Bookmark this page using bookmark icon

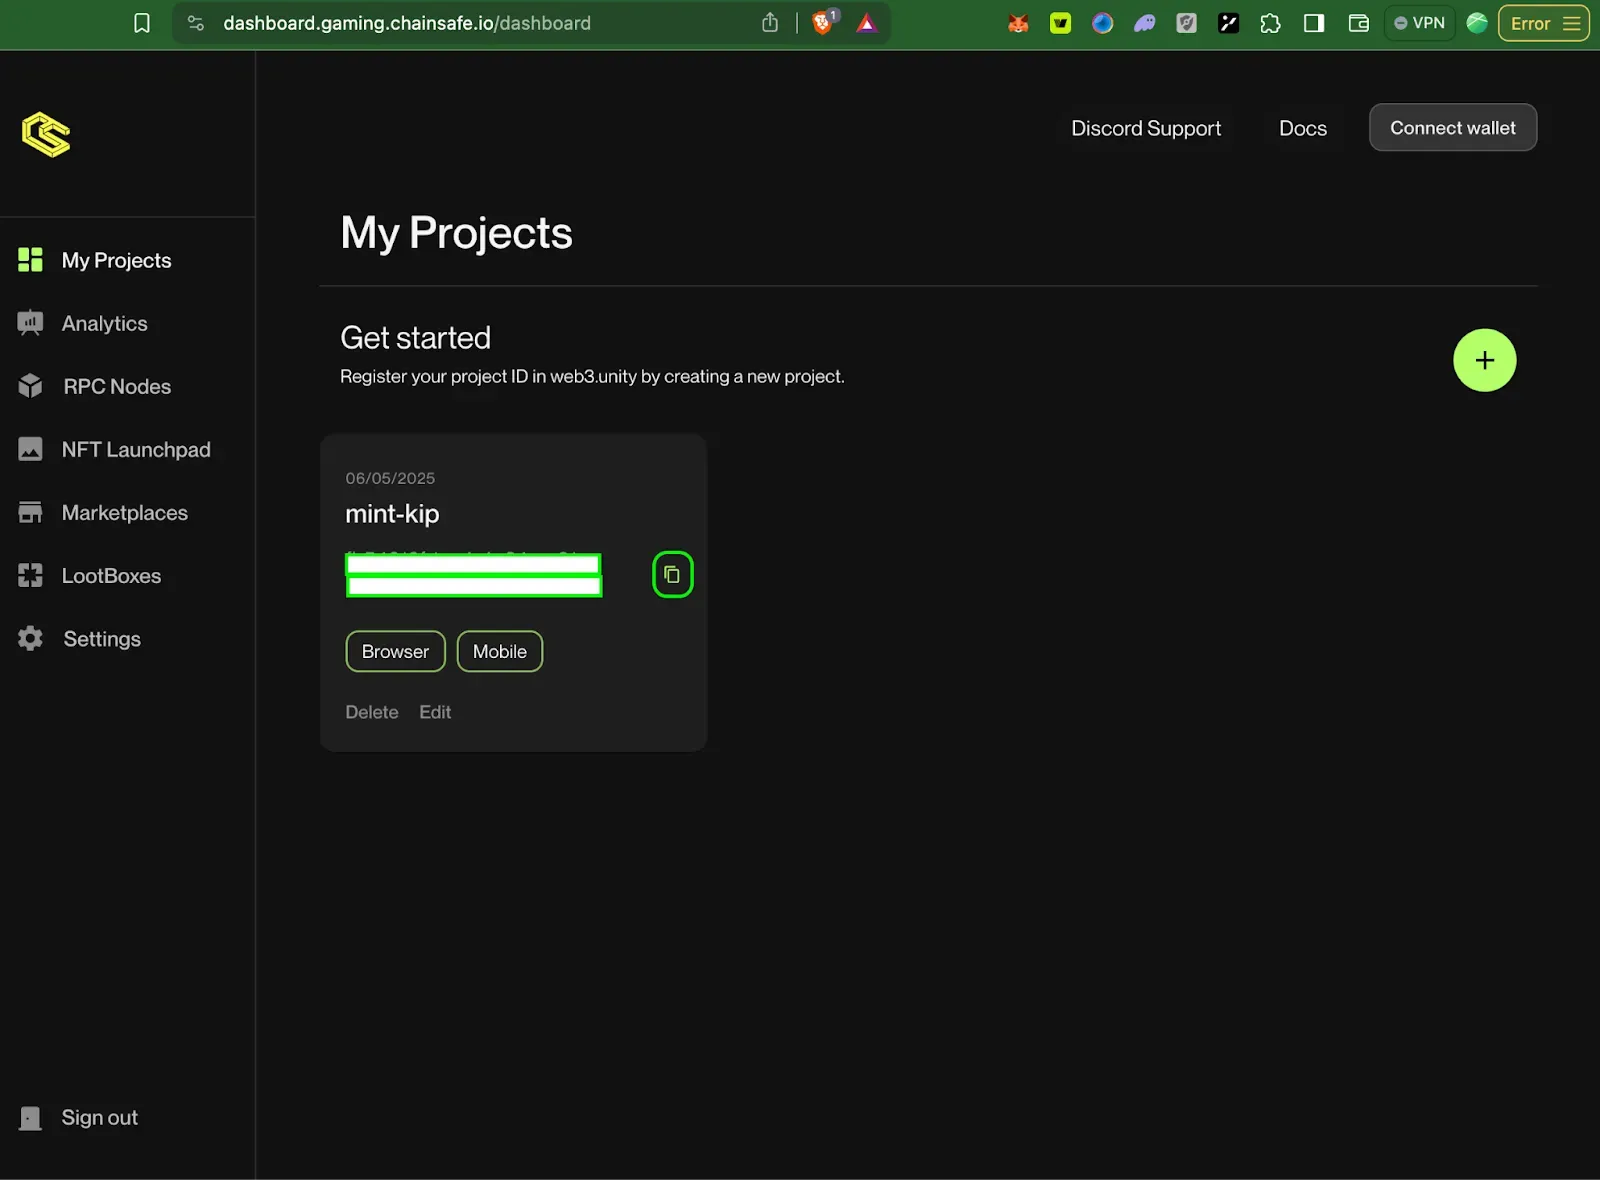[142, 23]
